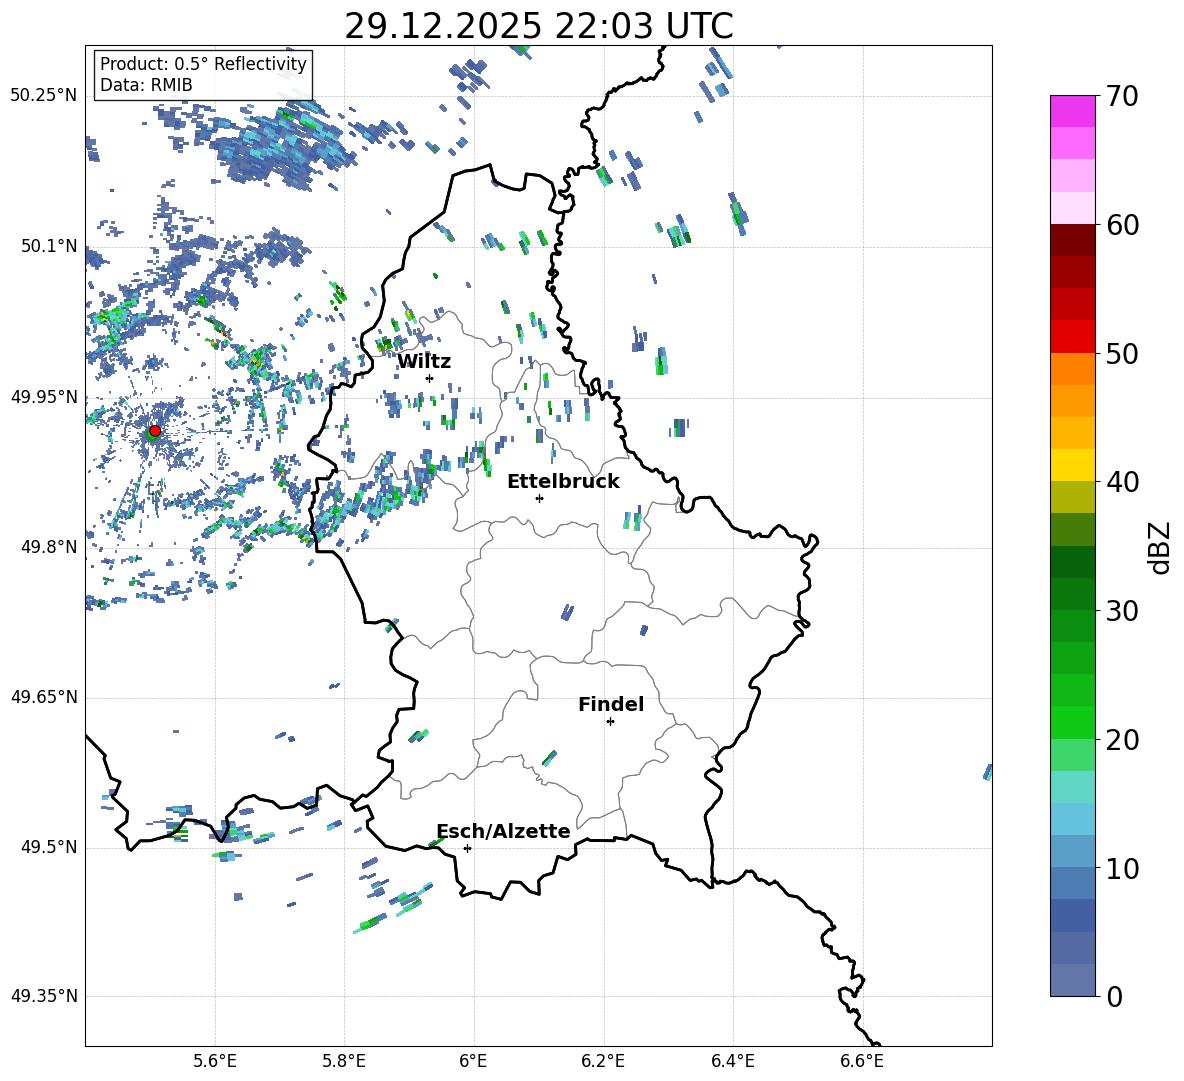Viewport: 1184px width, 1081px height.
Task: Click the 5.6°E longitude label
Action: pyautogui.click(x=215, y=1061)
